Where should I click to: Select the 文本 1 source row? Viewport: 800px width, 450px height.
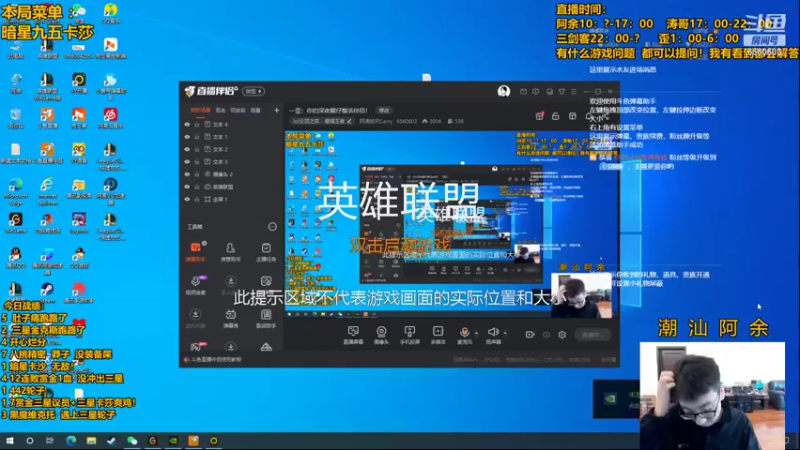[x=232, y=137]
